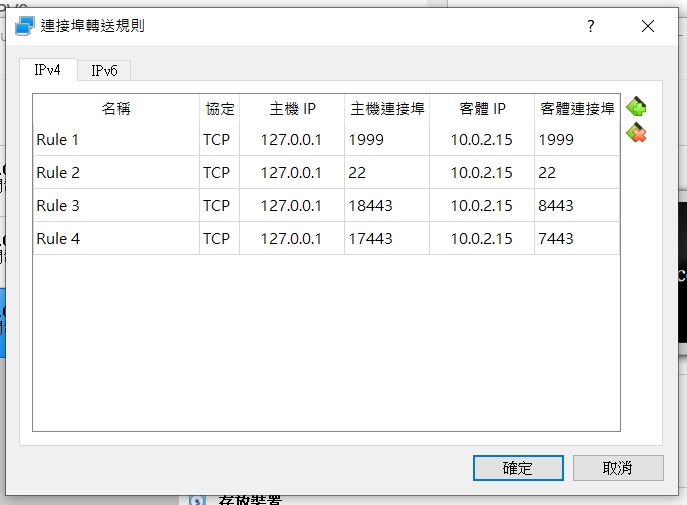Close the port forwarding rules dialog
Screen dimensions: 687x505
coord(648,26)
